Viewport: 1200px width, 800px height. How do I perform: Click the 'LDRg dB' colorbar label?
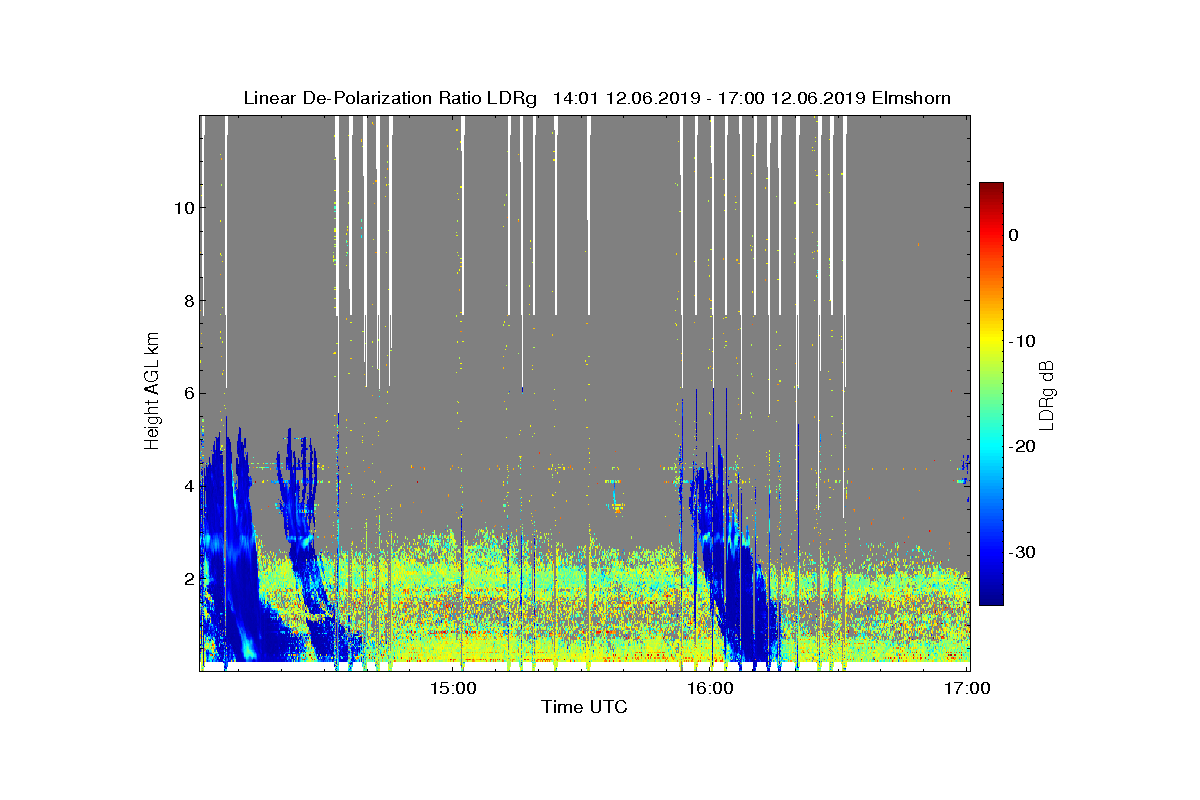pos(1047,394)
